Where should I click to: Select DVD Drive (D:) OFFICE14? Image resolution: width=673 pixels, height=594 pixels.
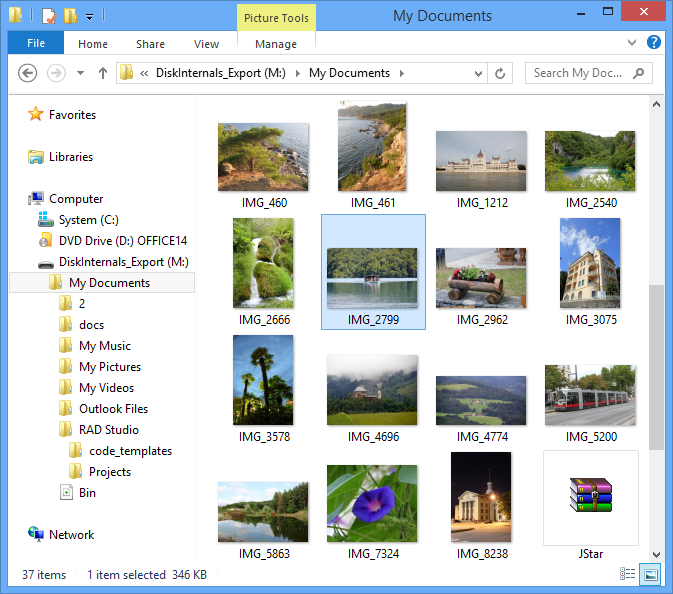click(122, 241)
